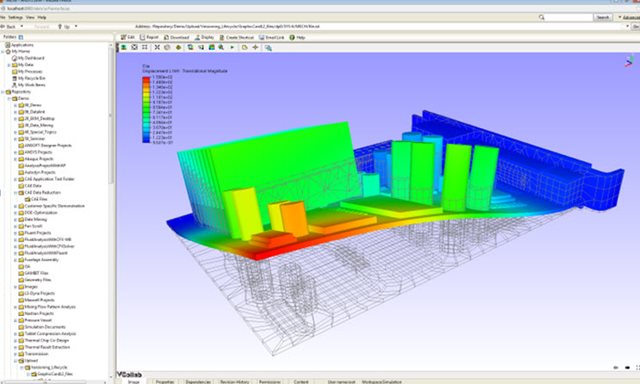This screenshot has width=640, height=384.
Task: Click the search input field
Action: click(x=569, y=17)
